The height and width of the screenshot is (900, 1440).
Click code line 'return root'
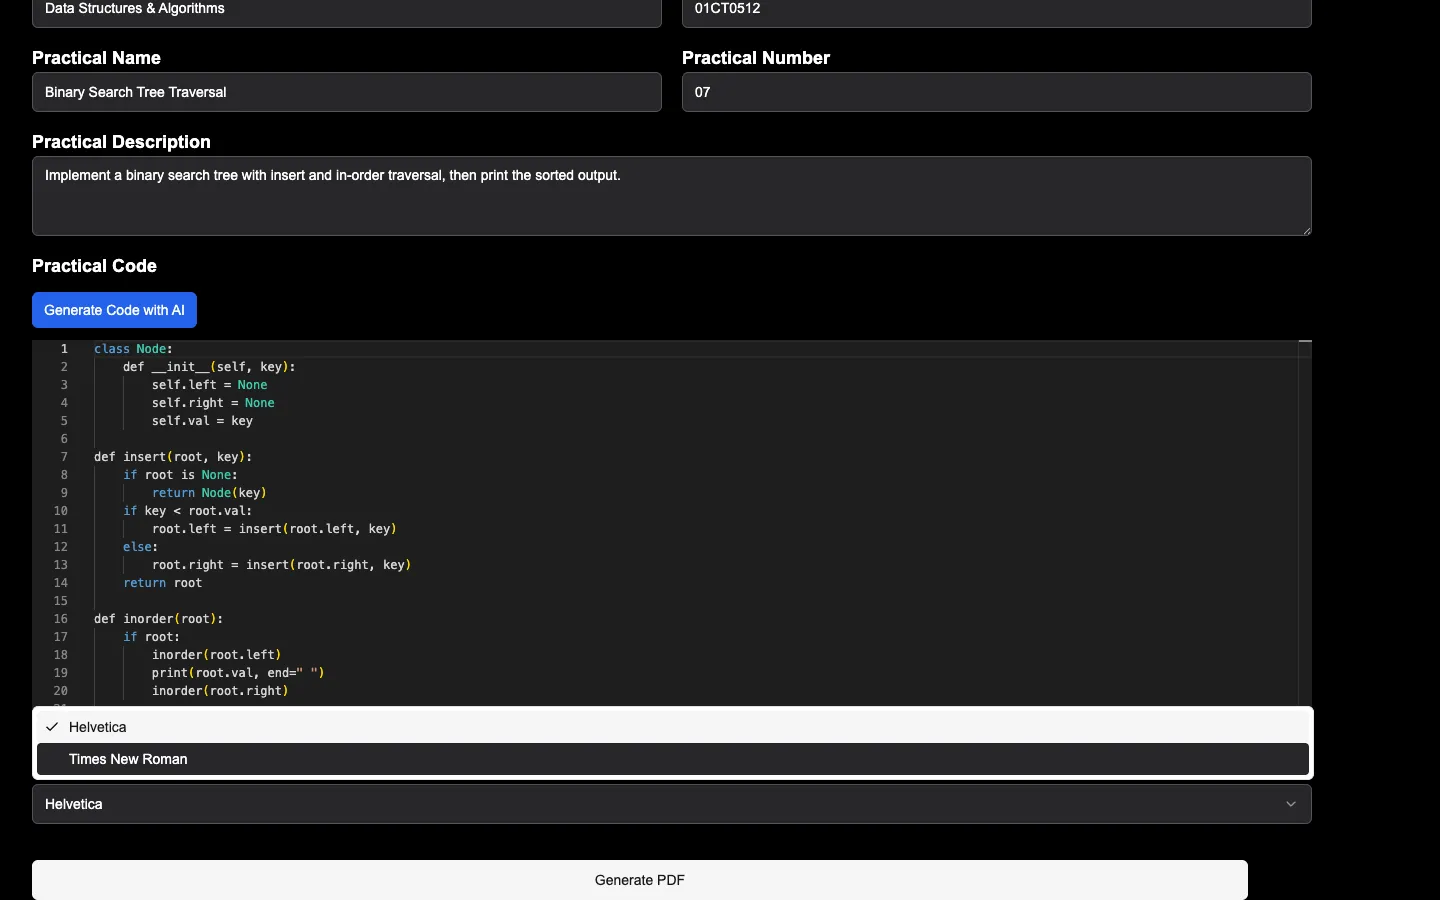[163, 583]
